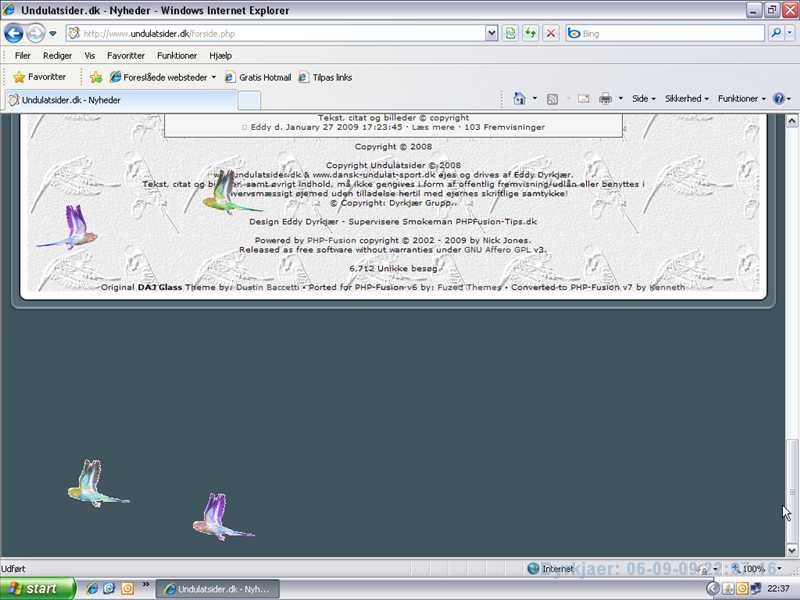800x600 pixels.
Task: Select the Undulatsider.dk - Nyheder tab
Action: tap(120, 100)
